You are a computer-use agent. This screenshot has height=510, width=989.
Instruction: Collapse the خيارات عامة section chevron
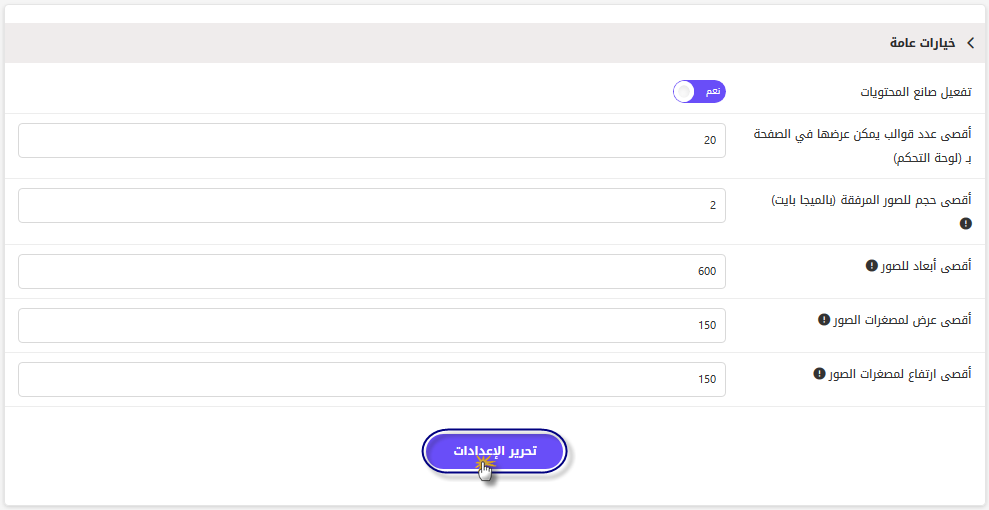[970, 43]
